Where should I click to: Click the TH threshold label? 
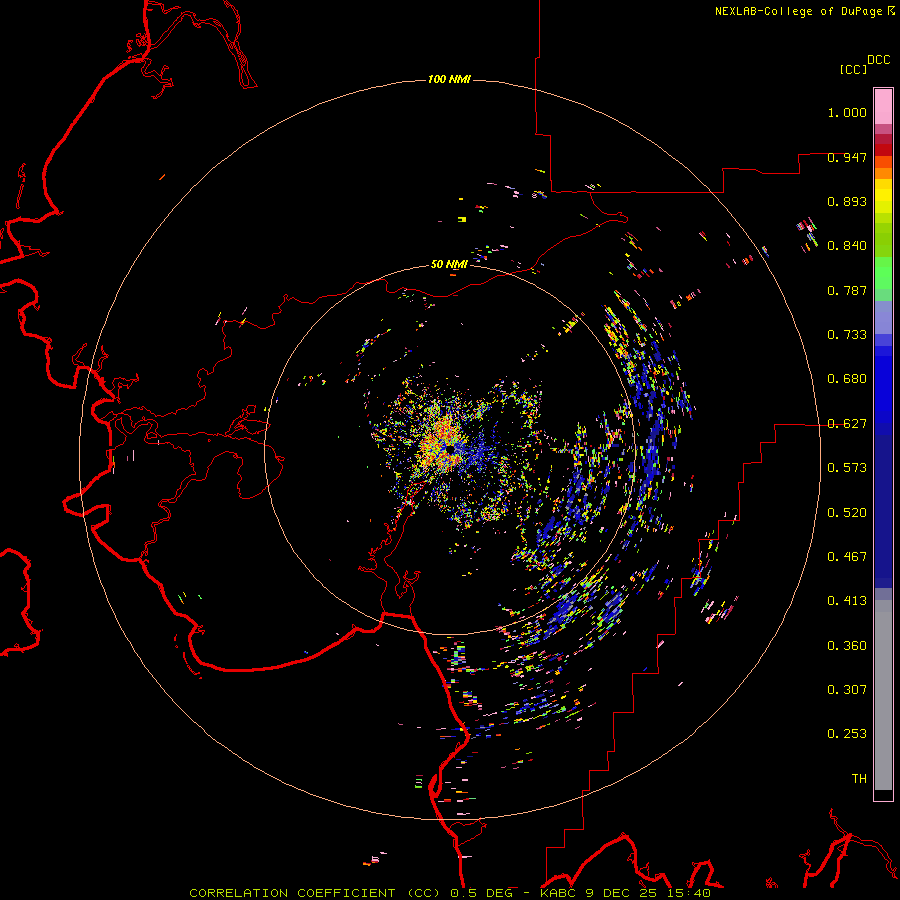coord(859,779)
